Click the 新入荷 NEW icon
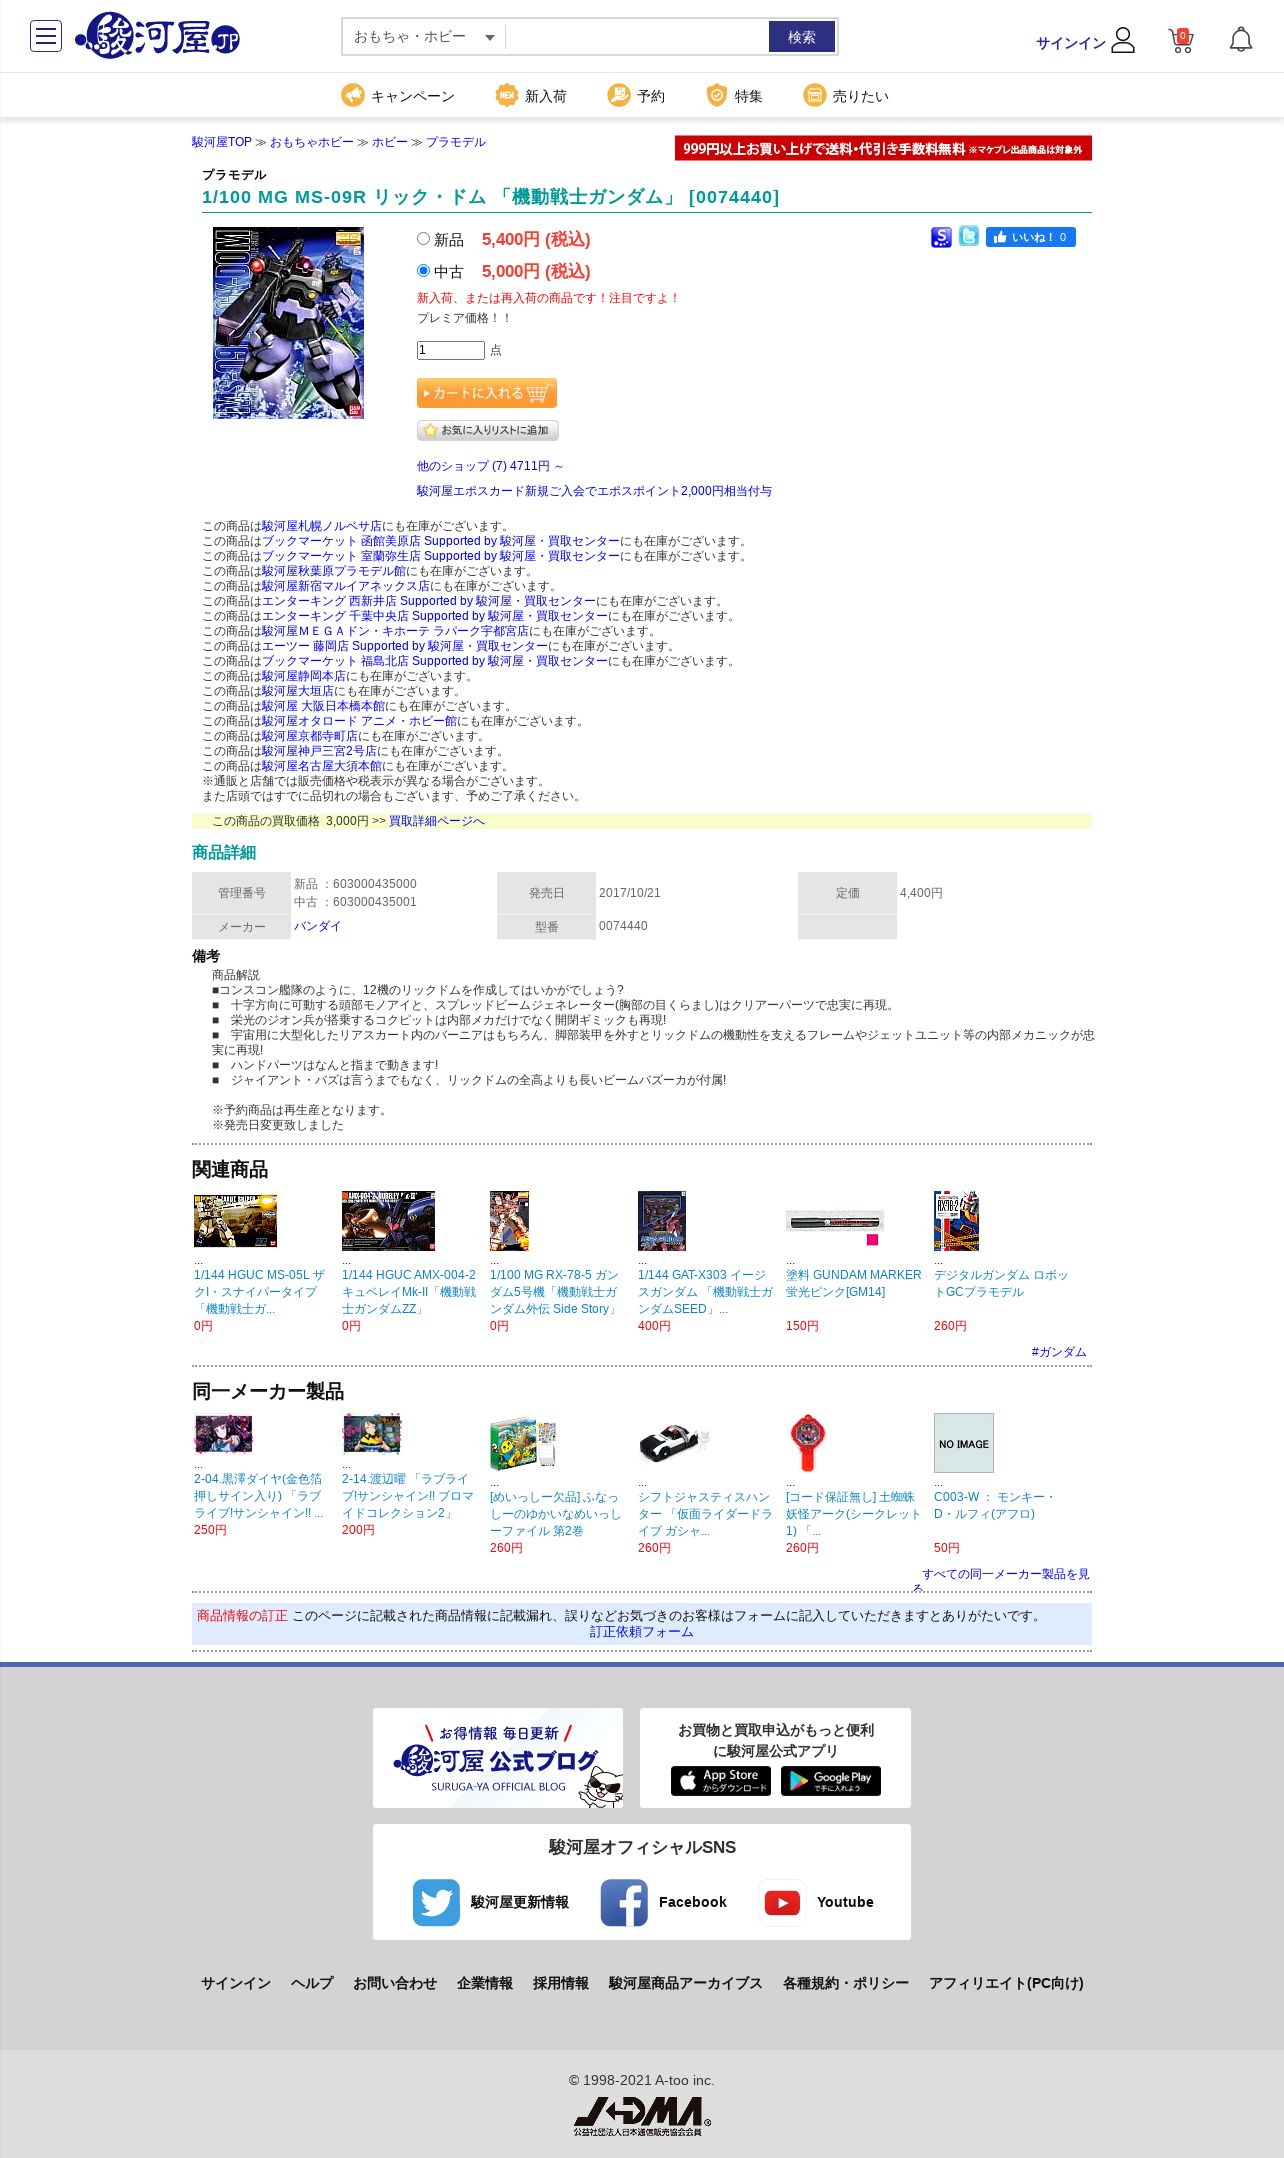1284x2158 pixels. point(507,95)
